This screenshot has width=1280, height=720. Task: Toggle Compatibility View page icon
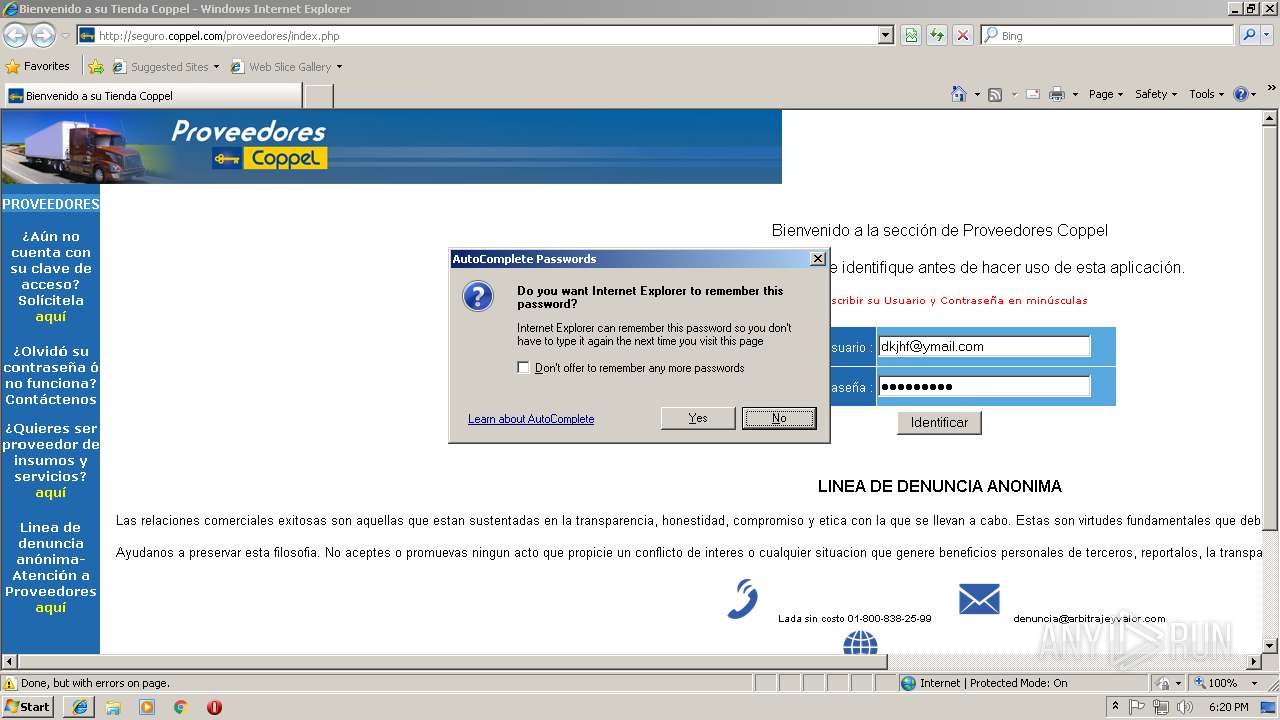(911, 35)
